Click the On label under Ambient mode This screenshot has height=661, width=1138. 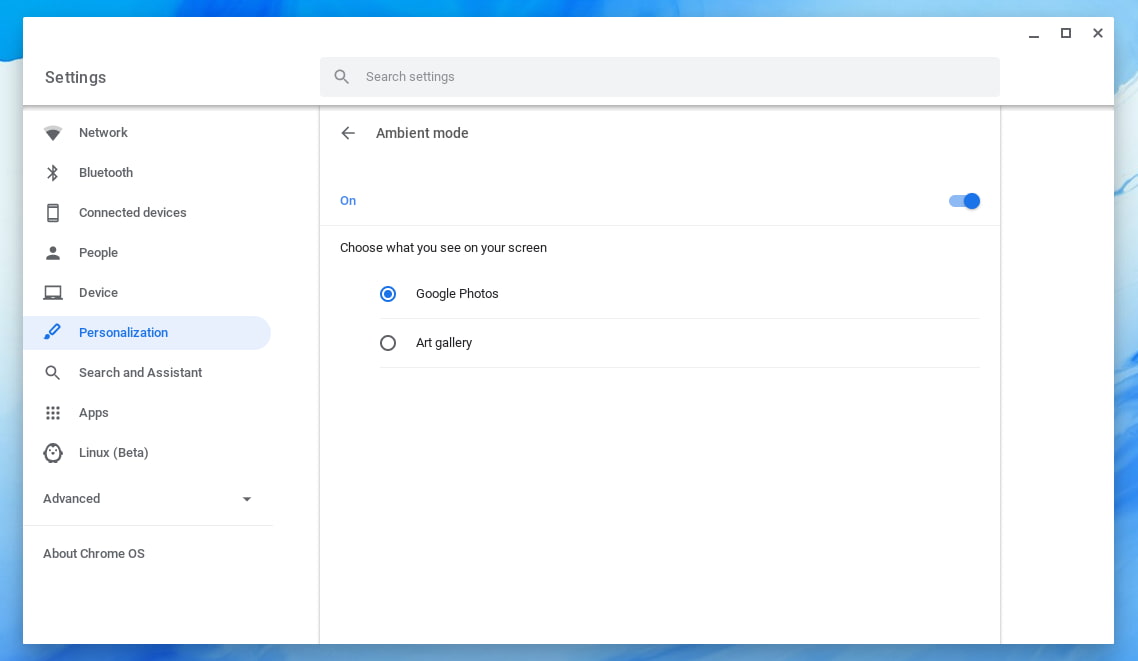pos(347,200)
